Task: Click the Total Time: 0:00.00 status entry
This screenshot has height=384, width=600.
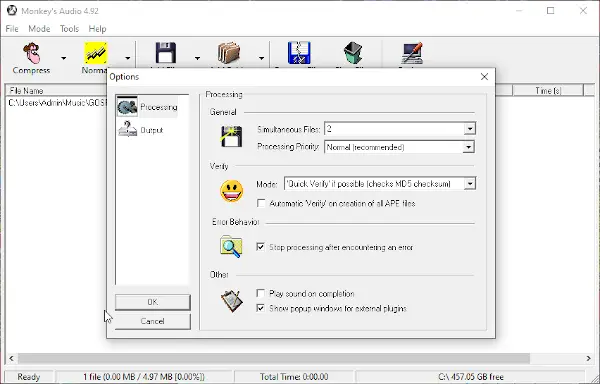Action: tap(294, 377)
